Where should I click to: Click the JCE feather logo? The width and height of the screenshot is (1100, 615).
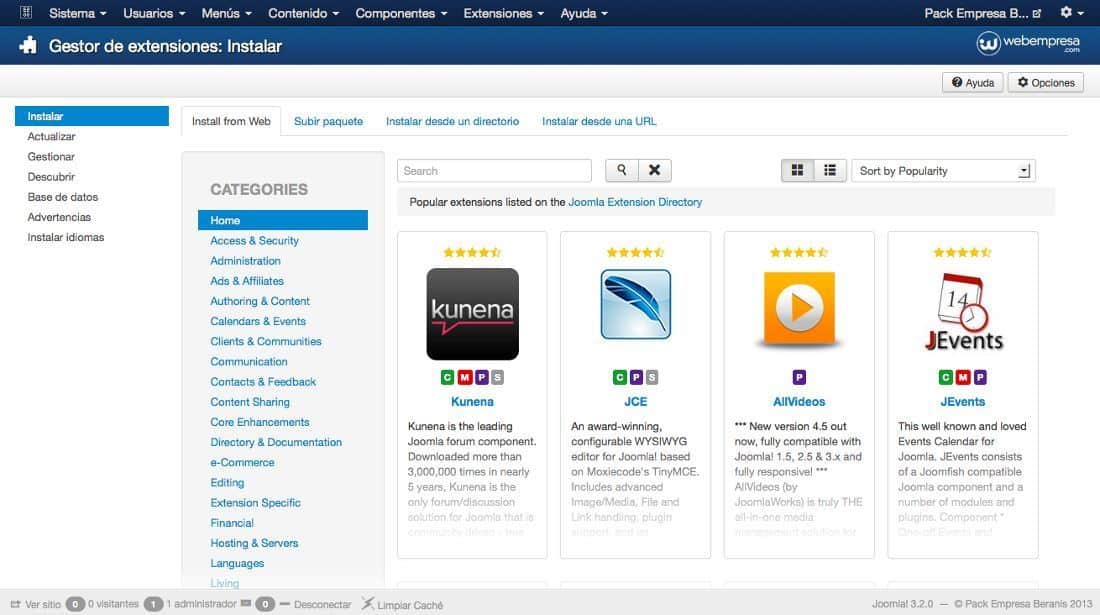point(636,304)
